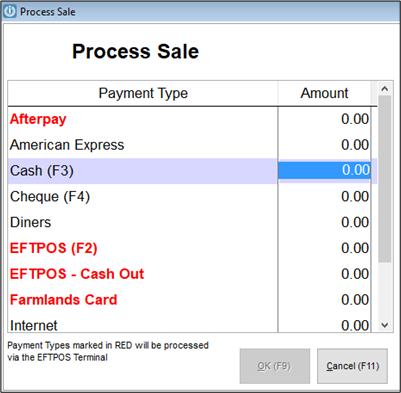The width and height of the screenshot is (401, 393).
Task: Select the EFTPOS - Cash Out payment type
Action: (77, 274)
